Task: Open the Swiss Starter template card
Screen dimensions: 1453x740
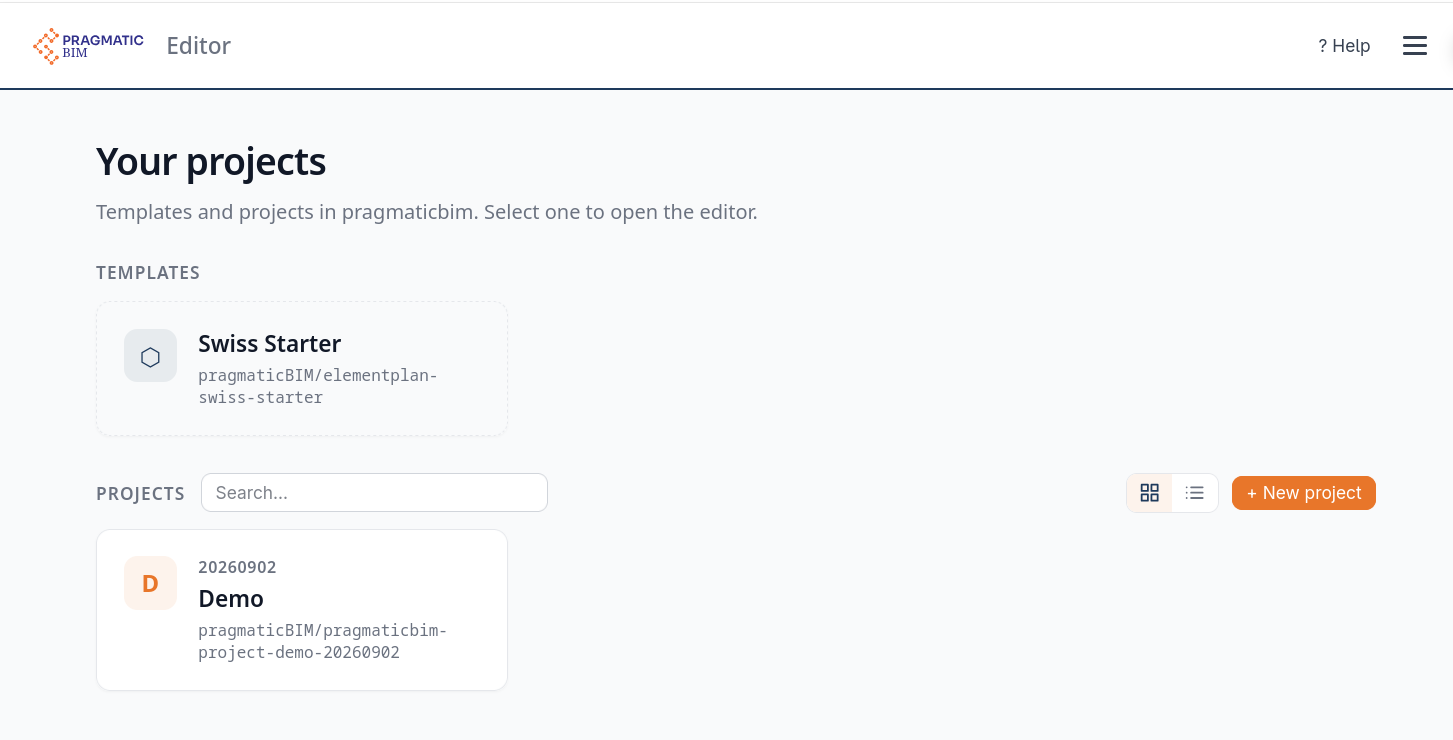Action: coord(302,369)
